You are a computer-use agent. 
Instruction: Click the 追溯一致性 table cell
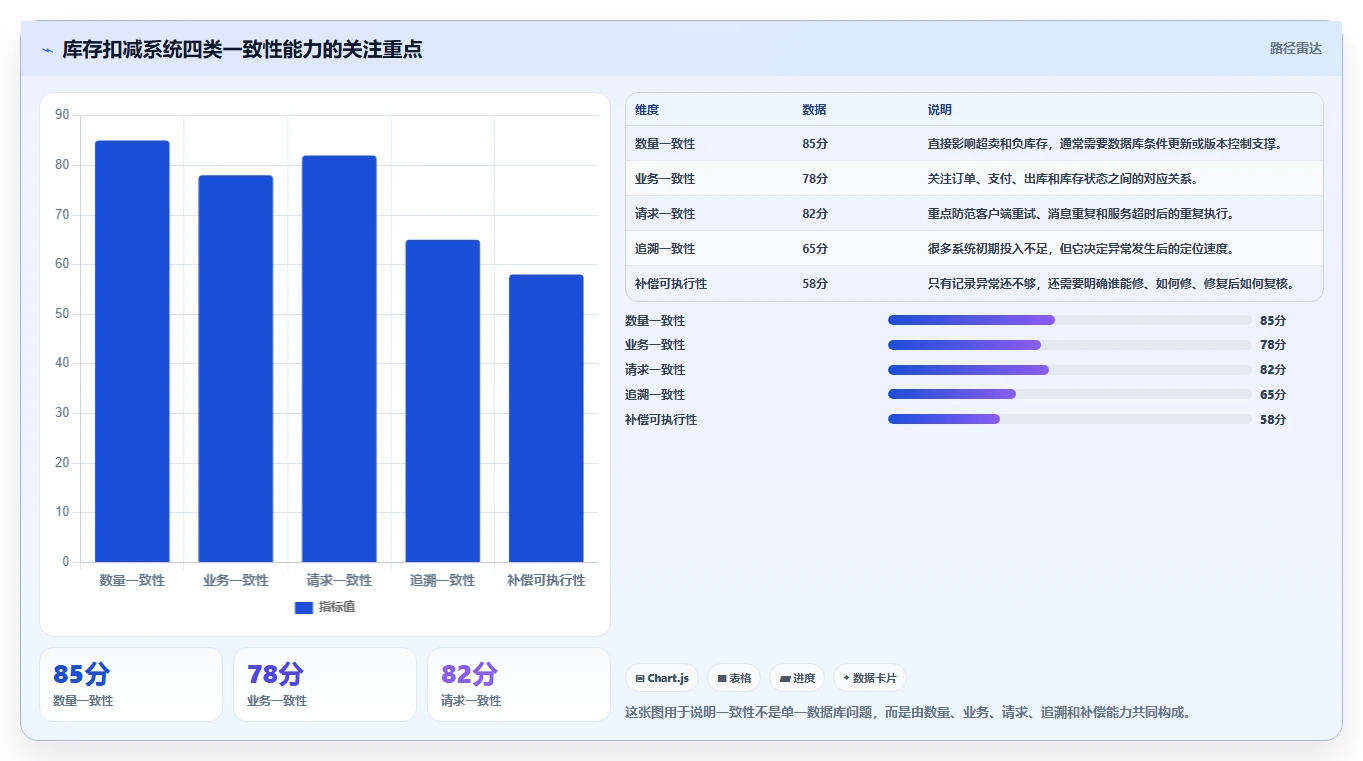click(x=665, y=249)
